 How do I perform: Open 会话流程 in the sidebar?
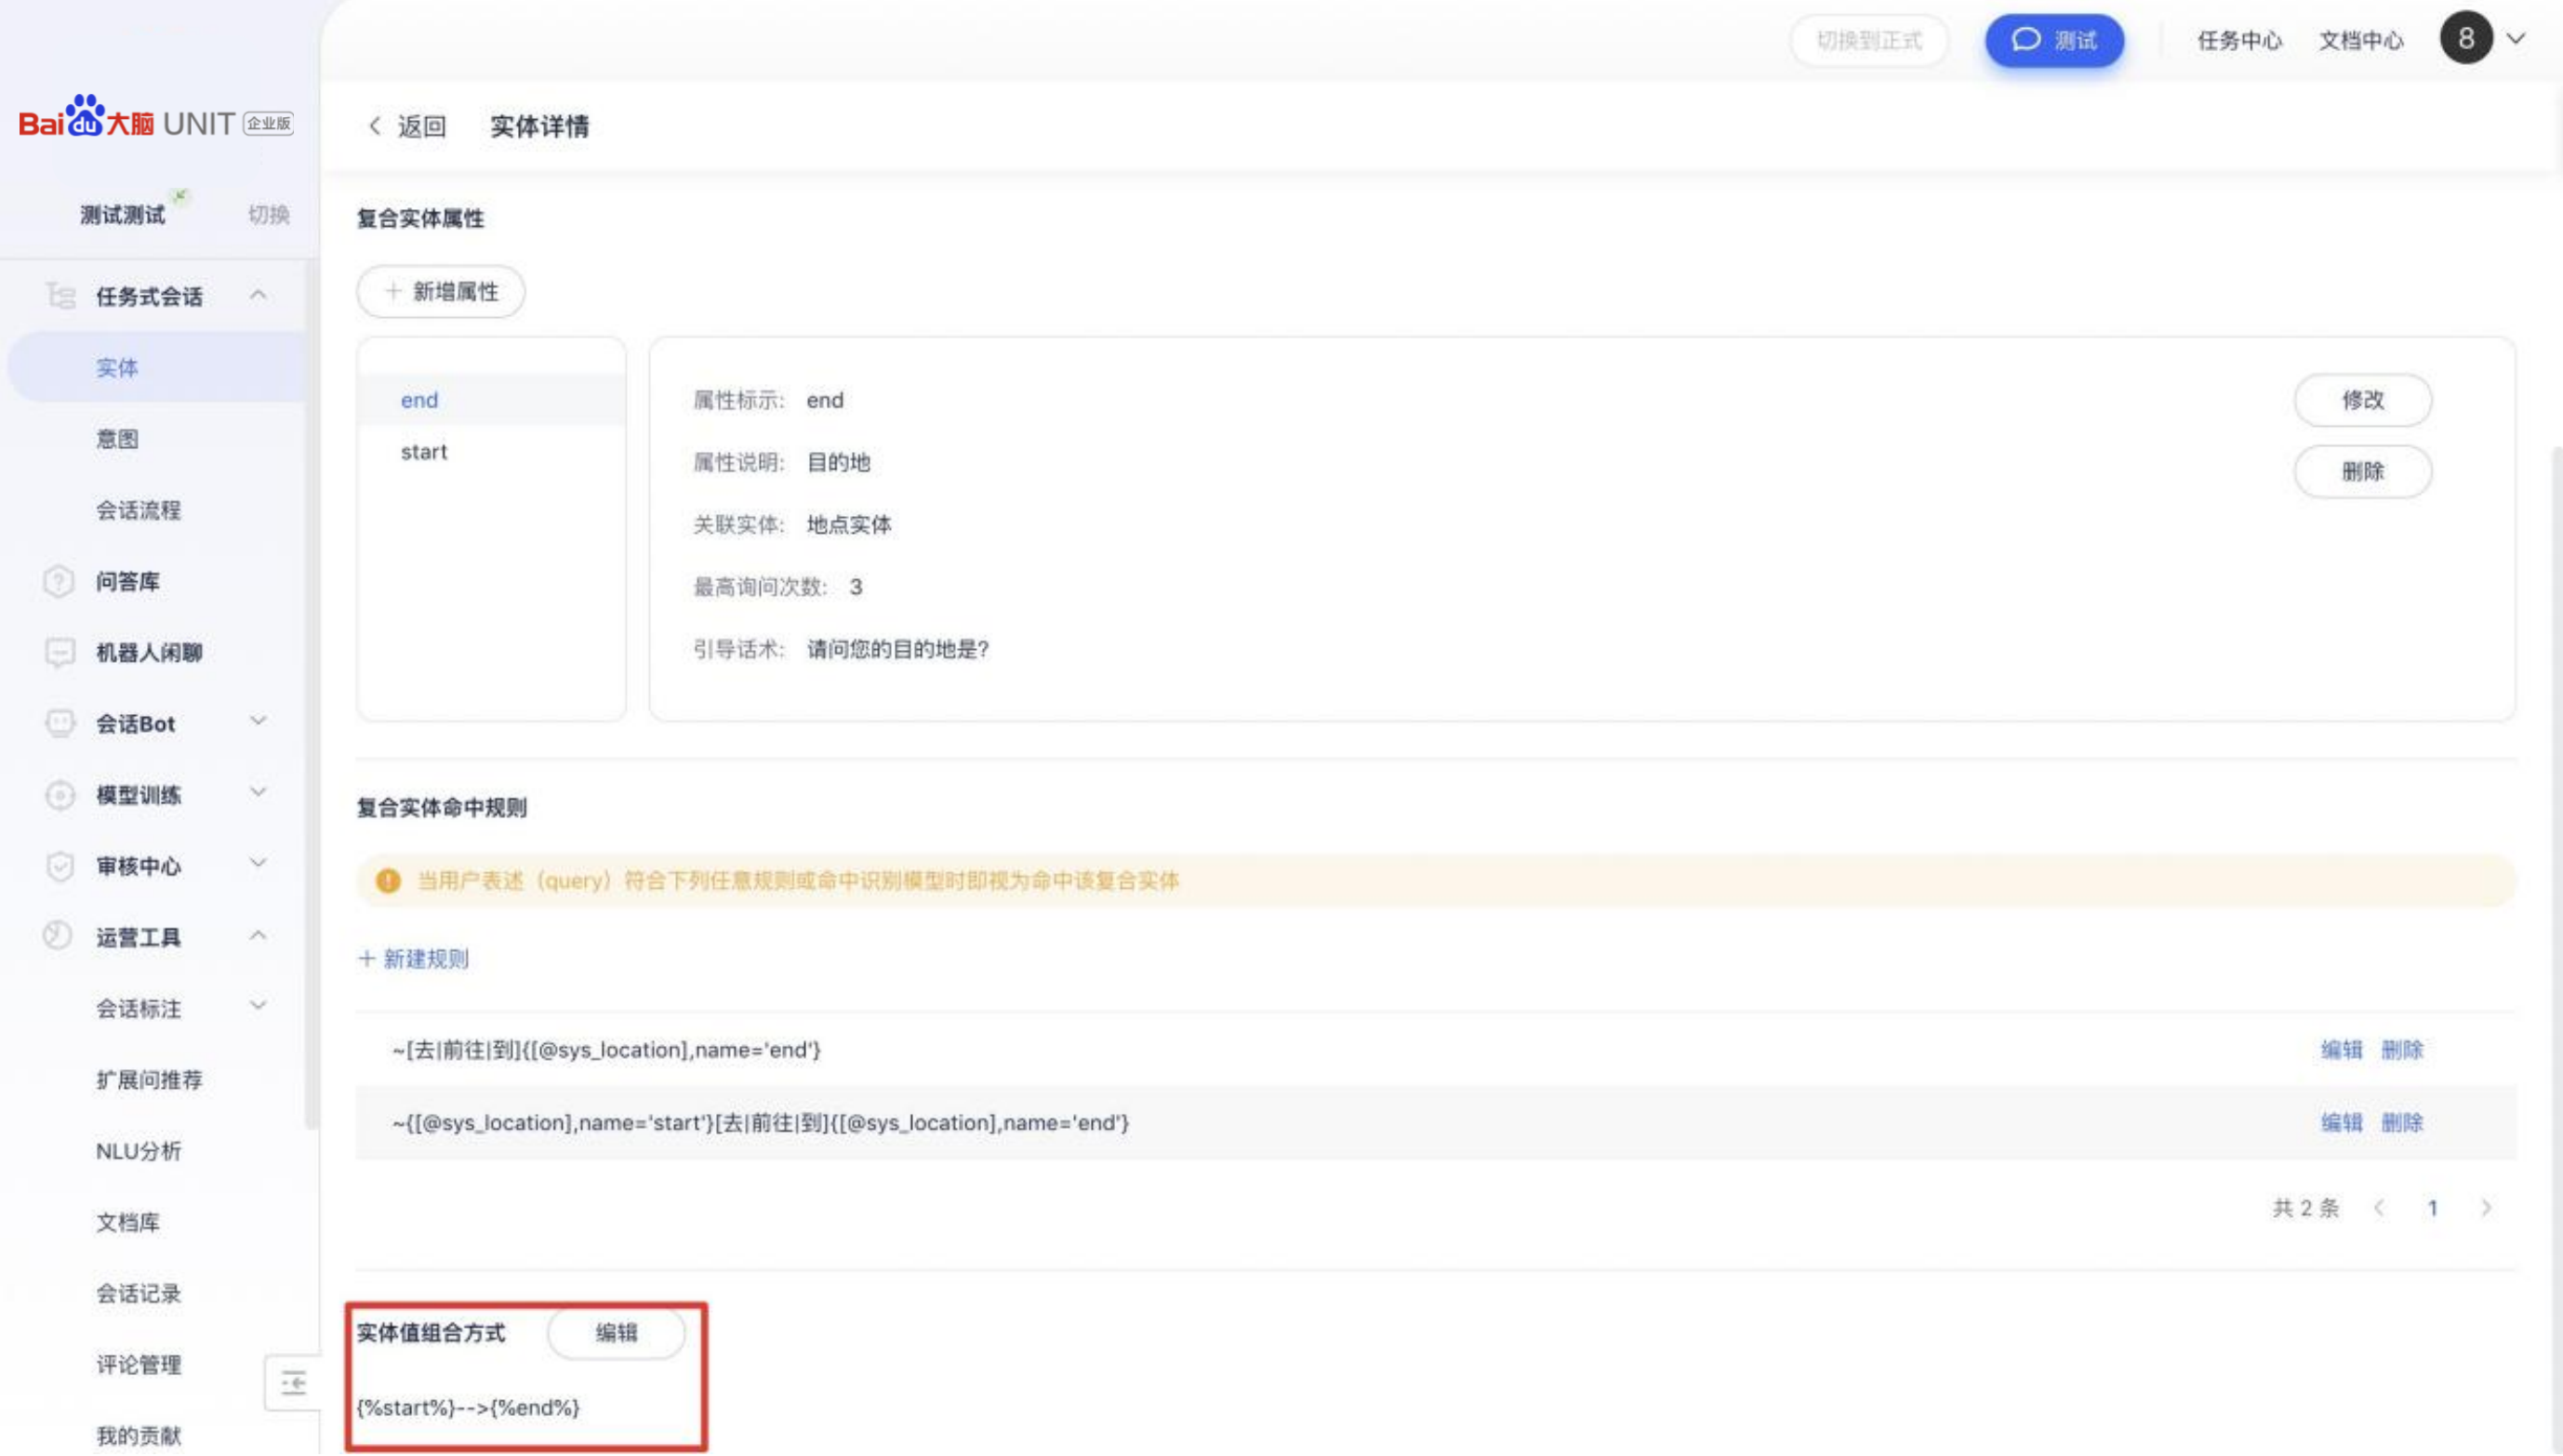click(138, 510)
